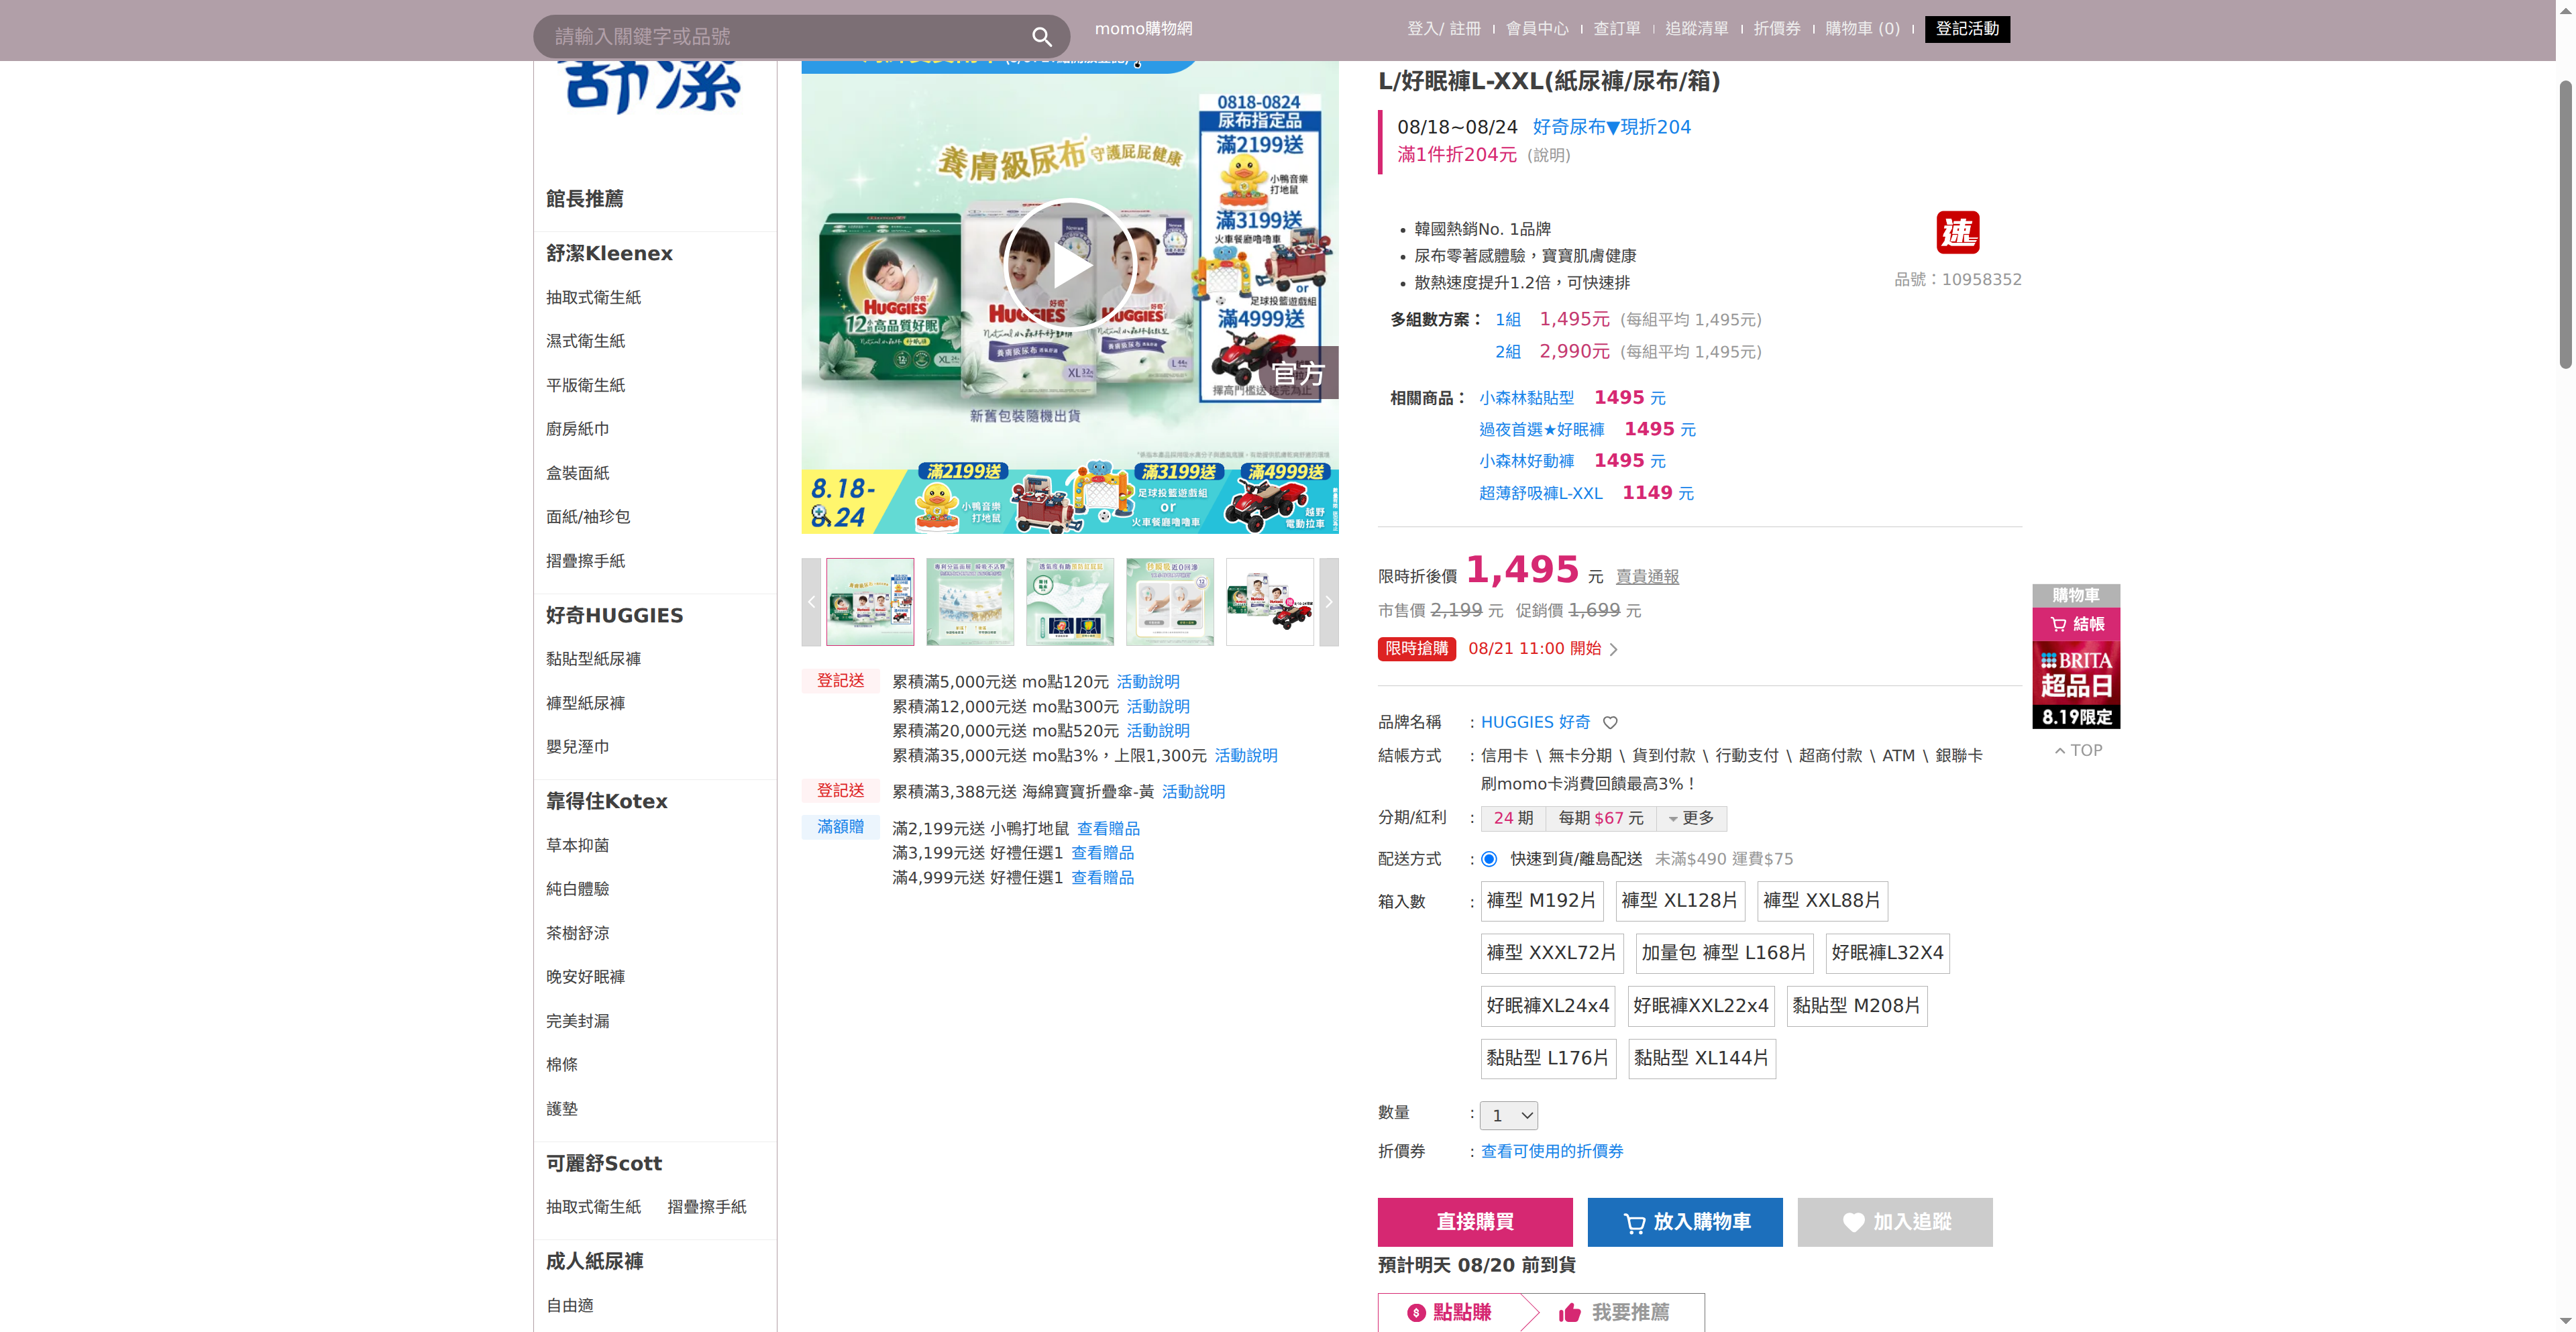Open the 限時搶購 08/21 11:00 arrow
The image size is (2576, 1332).
(1613, 649)
